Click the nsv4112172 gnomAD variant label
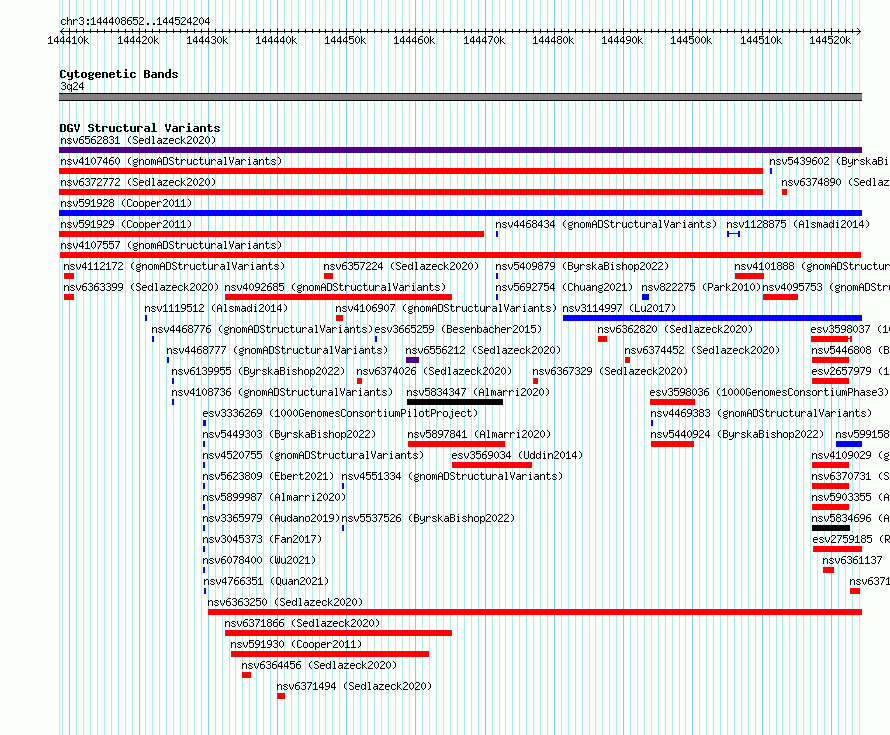The image size is (890, 735). (174, 266)
